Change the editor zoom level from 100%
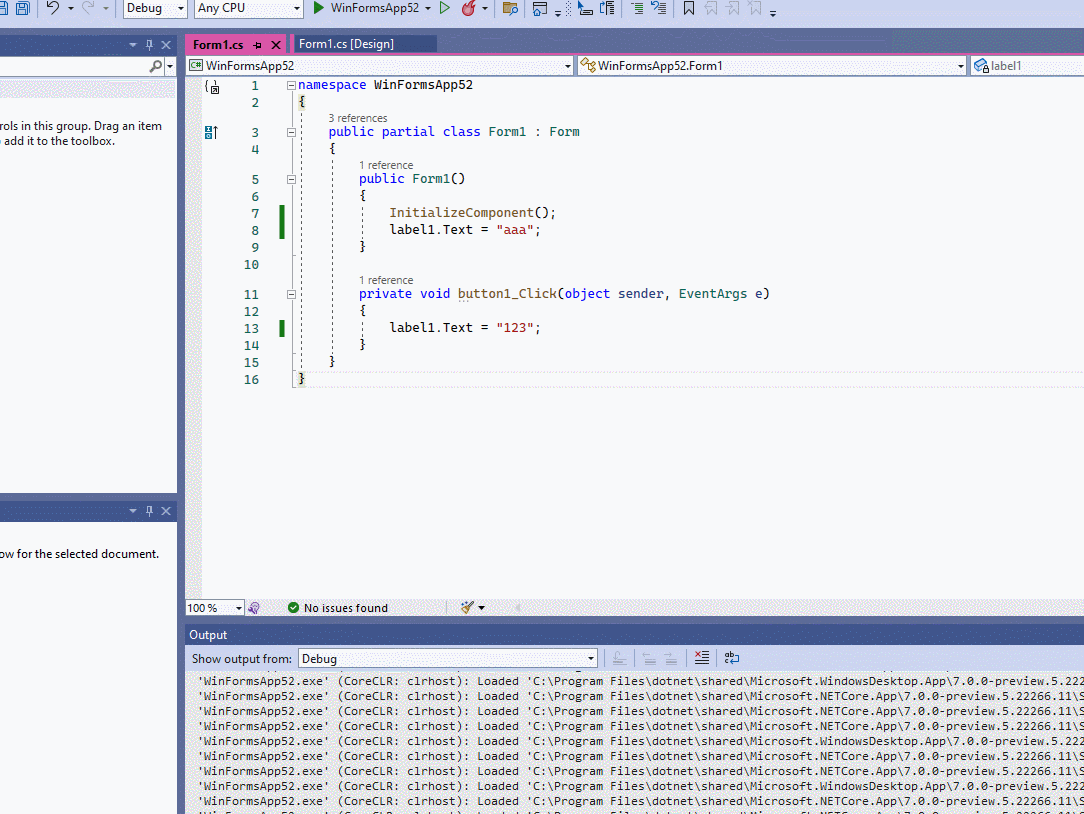The height and width of the screenshot is (814, 1084). tap(214, 607)
